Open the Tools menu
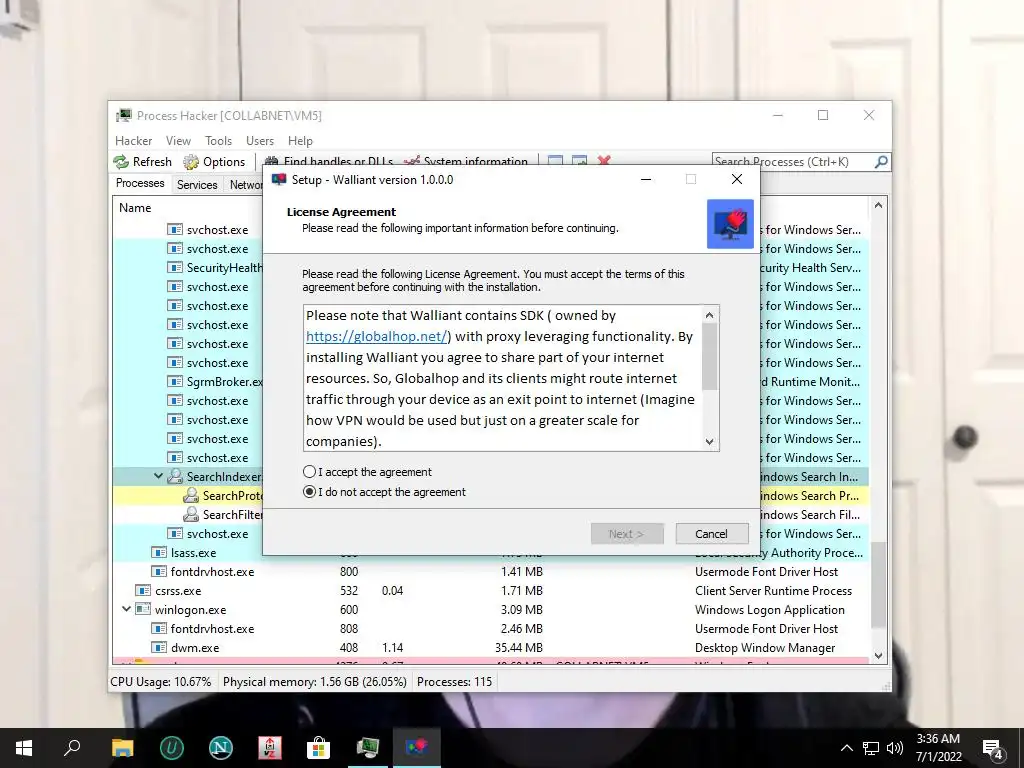This screenshot has height=768, width=1024. [x=218, y=140]
